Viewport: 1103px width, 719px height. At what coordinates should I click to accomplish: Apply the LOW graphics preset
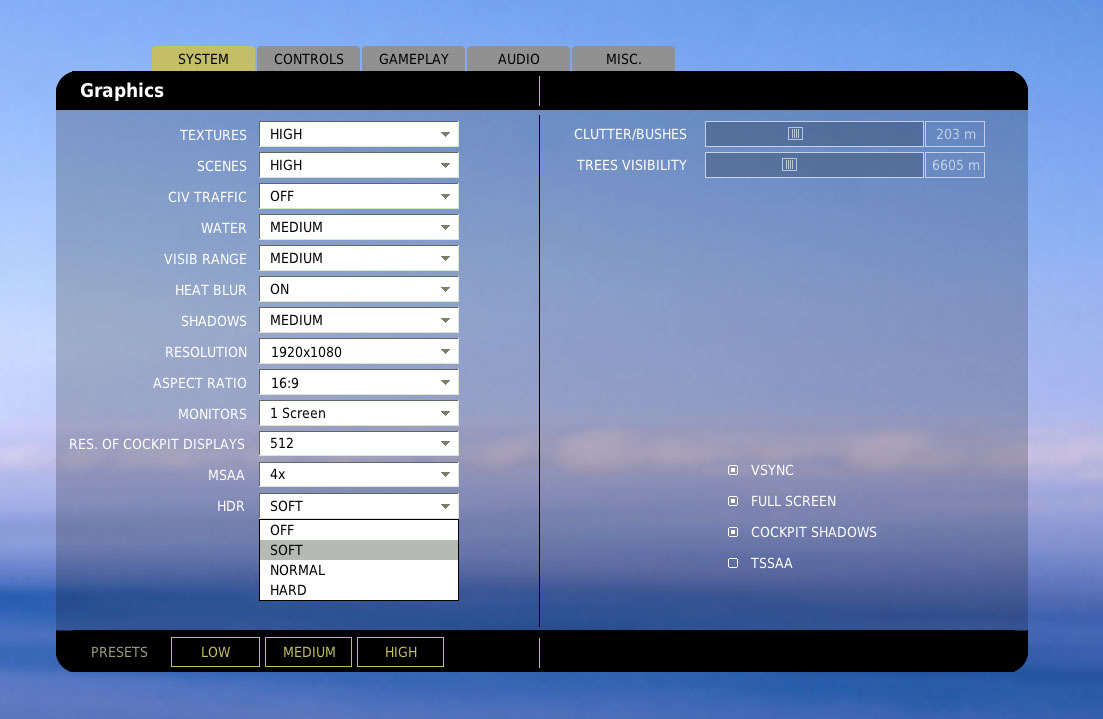pyautogui.click(x=215, y=652)
